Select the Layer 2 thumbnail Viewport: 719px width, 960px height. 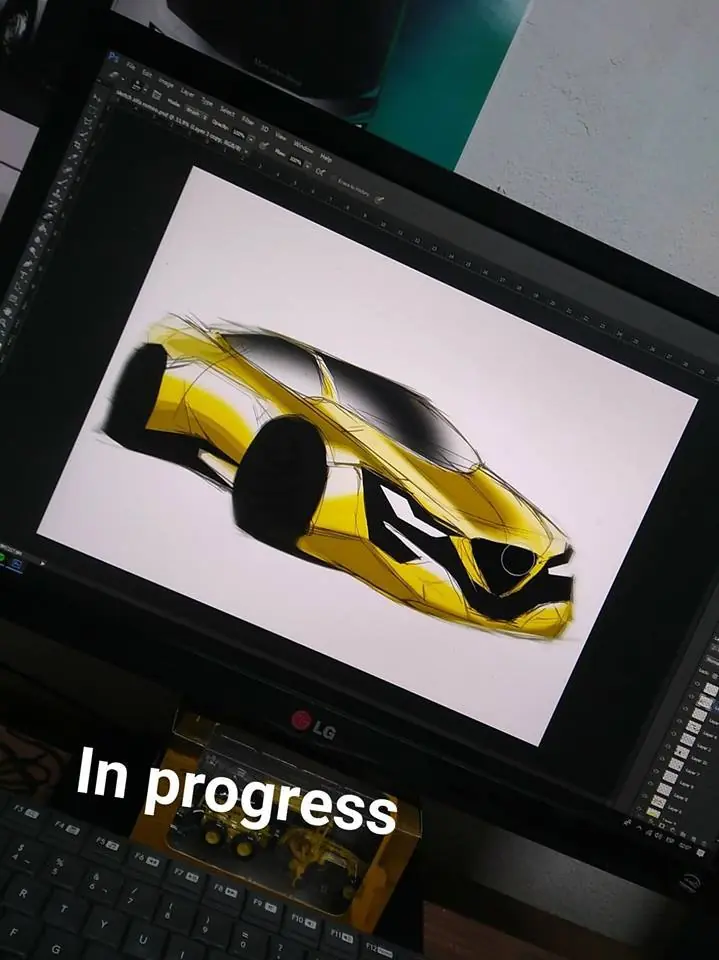688,740
